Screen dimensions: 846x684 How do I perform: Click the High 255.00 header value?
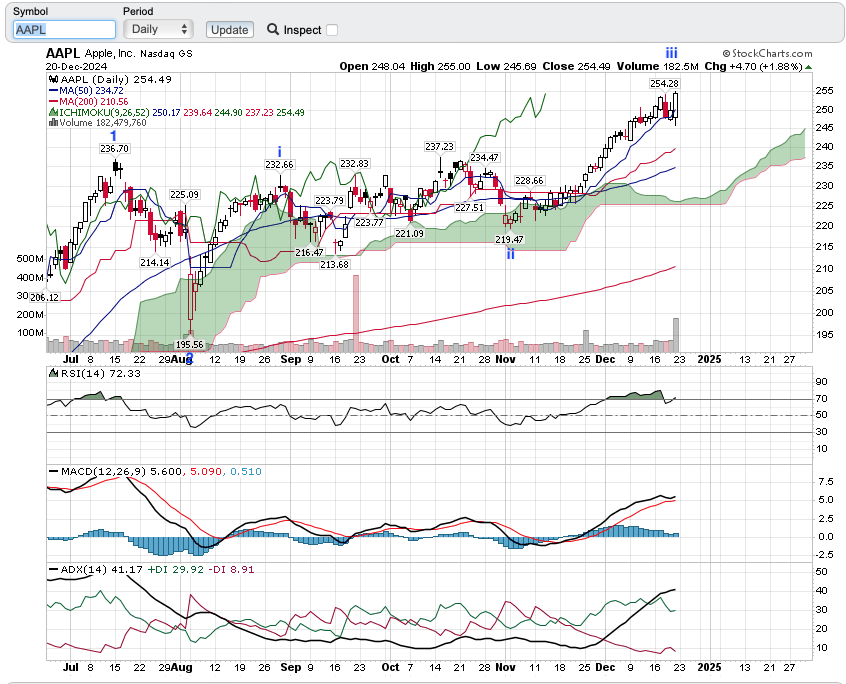[440, 66]
